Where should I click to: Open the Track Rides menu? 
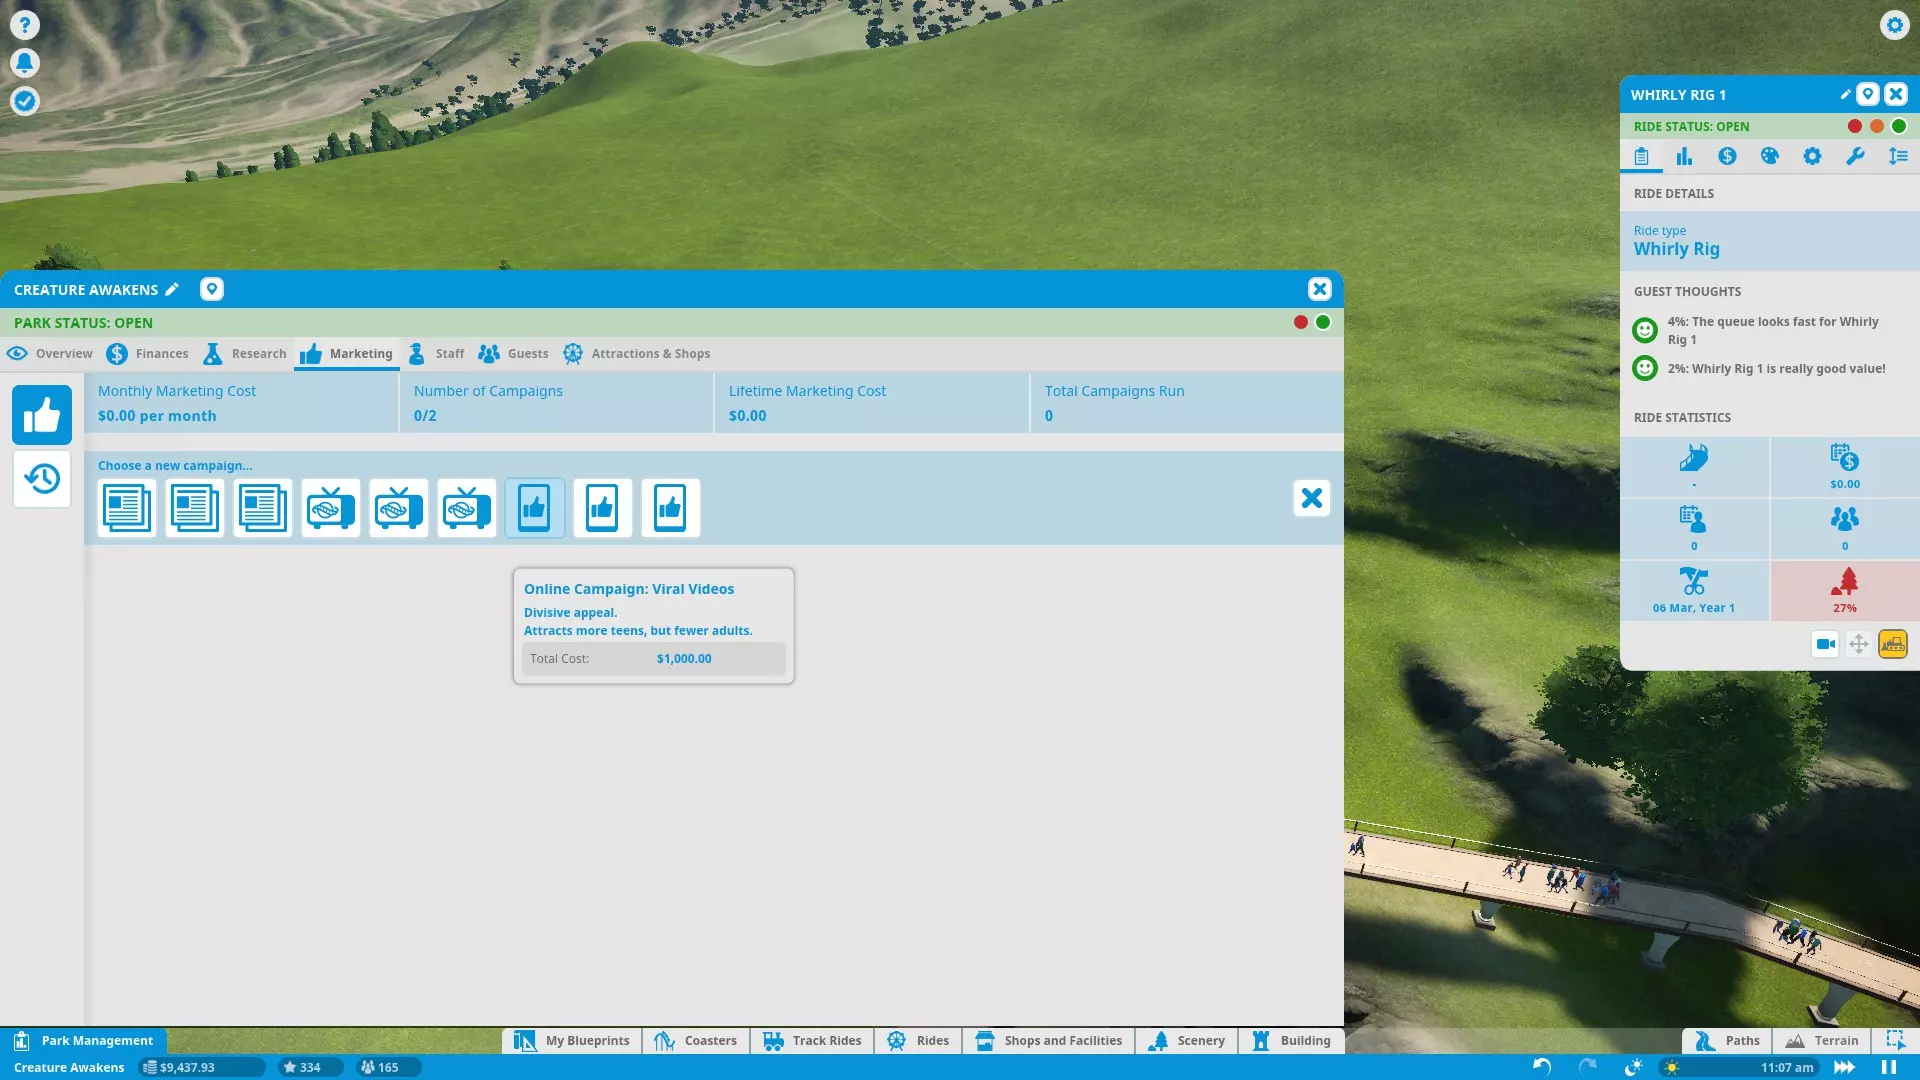click(812, 1041)
